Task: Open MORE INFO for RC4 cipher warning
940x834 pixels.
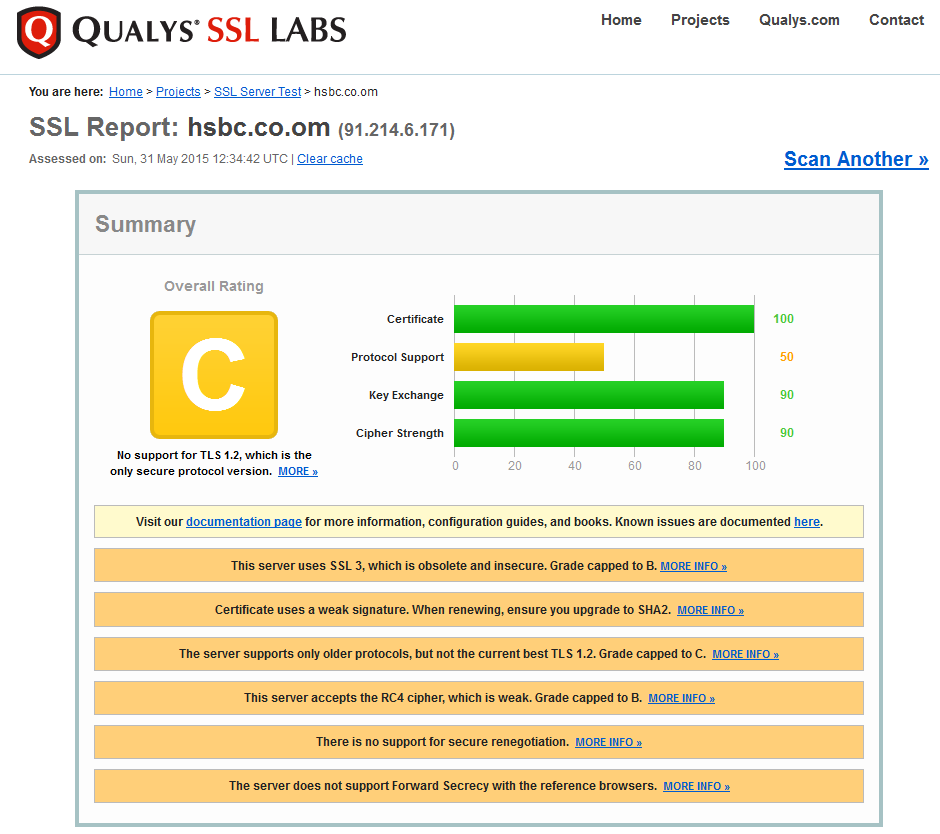Action: pos(682,698)
